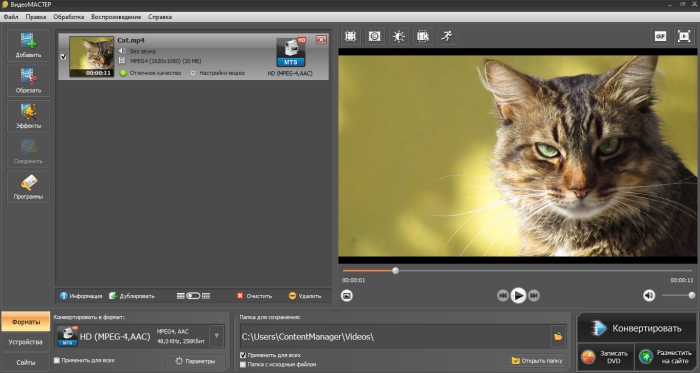Open the Обработка menu
The image size is (700, 373).
coord(69,17)
